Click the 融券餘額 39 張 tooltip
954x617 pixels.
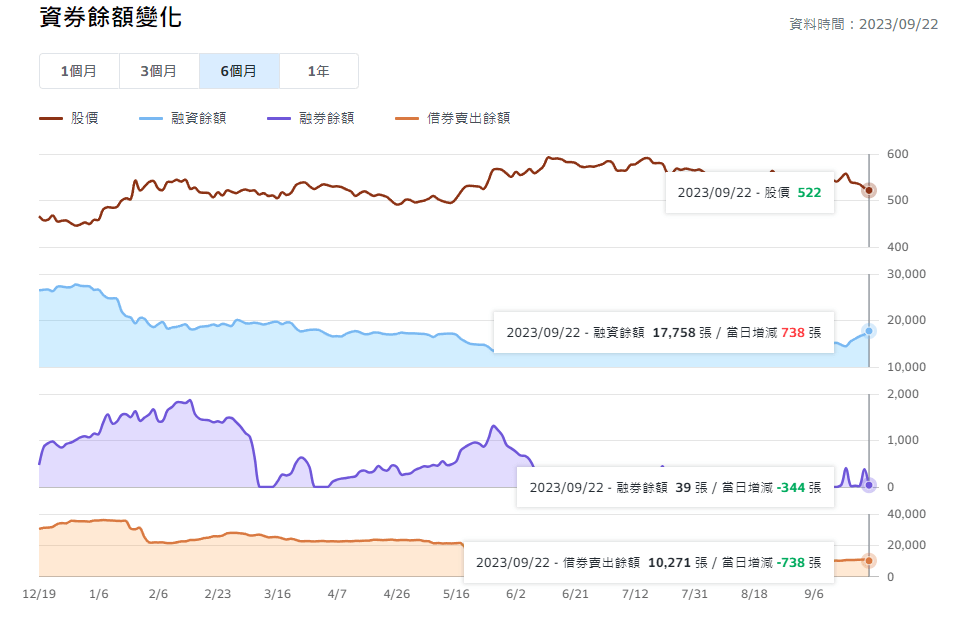pyautogui.click(x=675, y=487)
